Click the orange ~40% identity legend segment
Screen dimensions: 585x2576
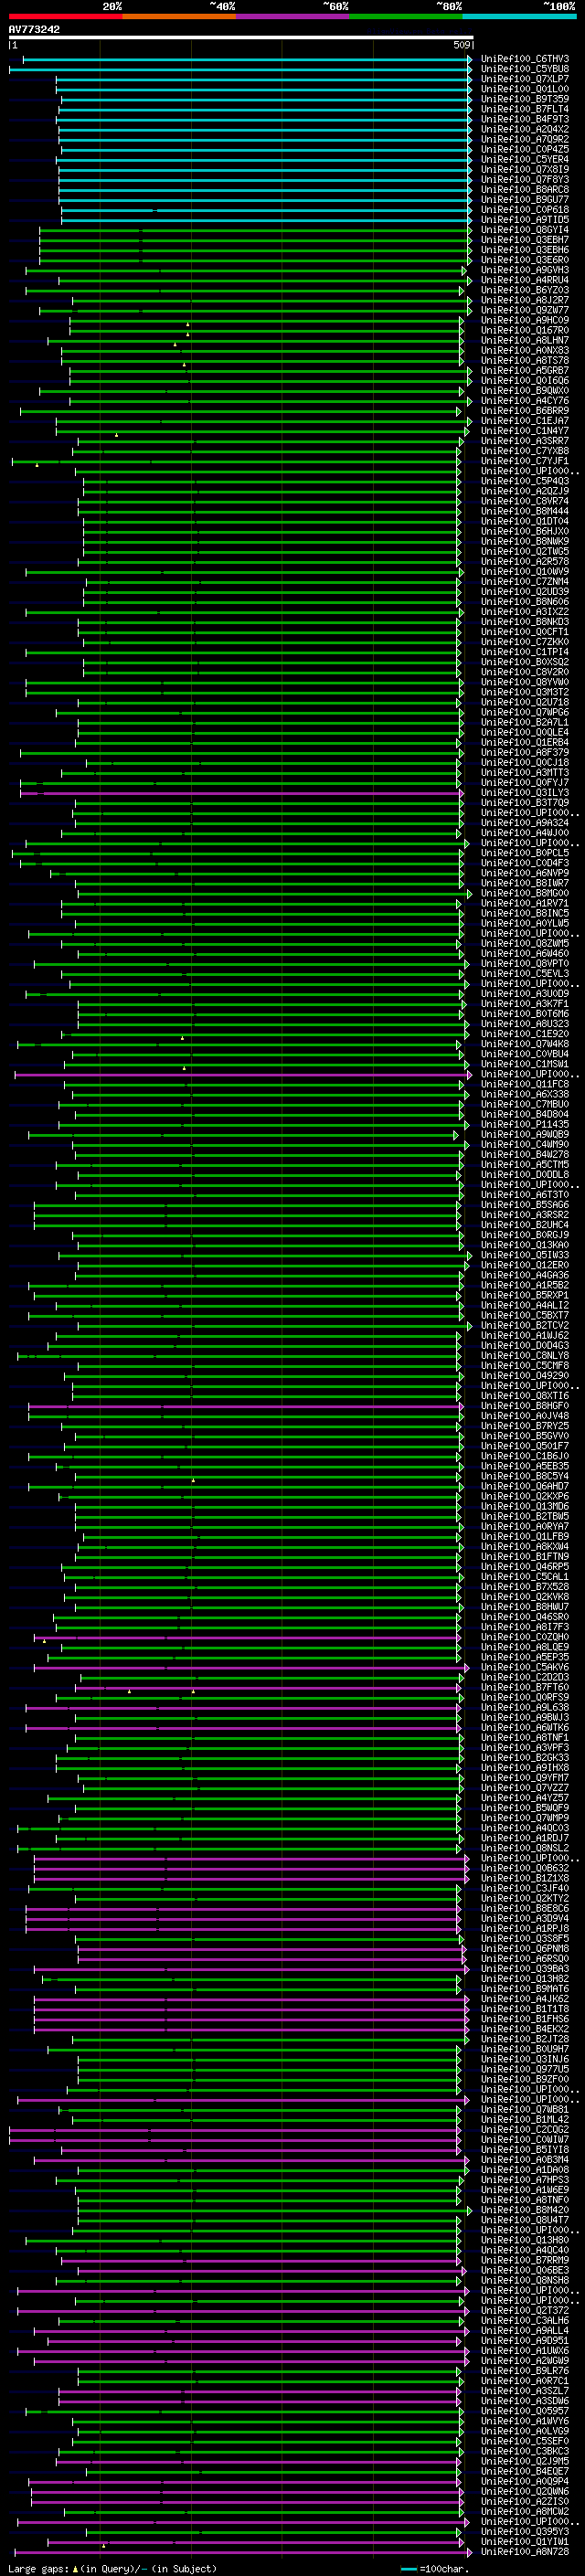tap(179, 16)
